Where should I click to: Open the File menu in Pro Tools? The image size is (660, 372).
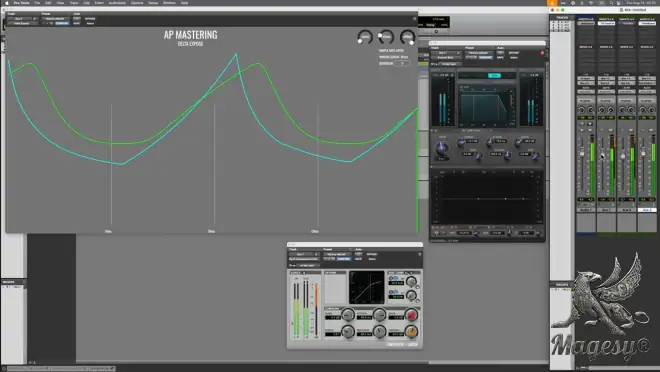tap(37, 3)
